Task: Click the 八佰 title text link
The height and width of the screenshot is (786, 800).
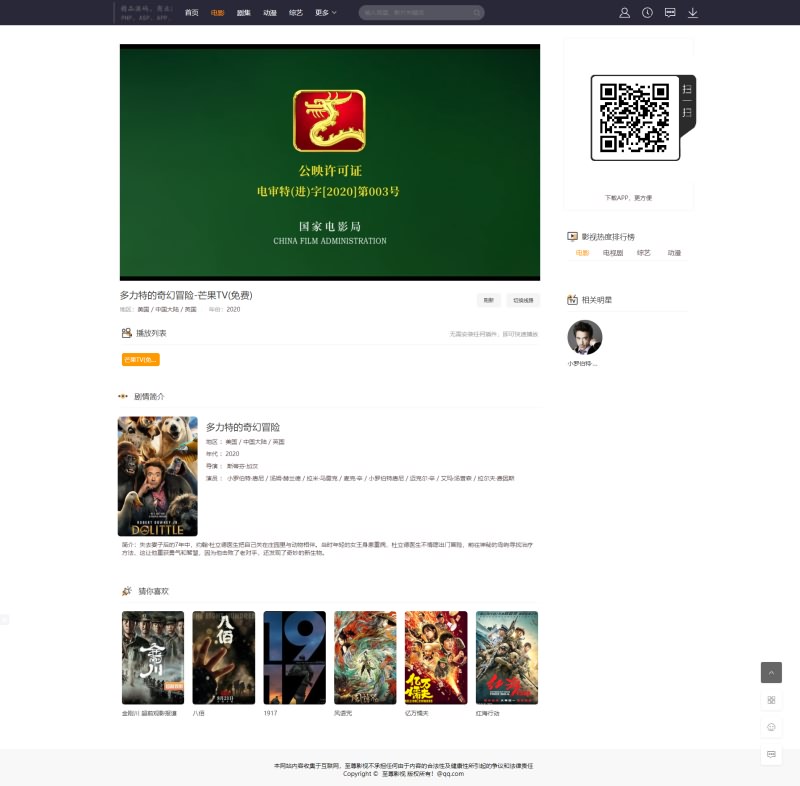Action: coord(198,713)
